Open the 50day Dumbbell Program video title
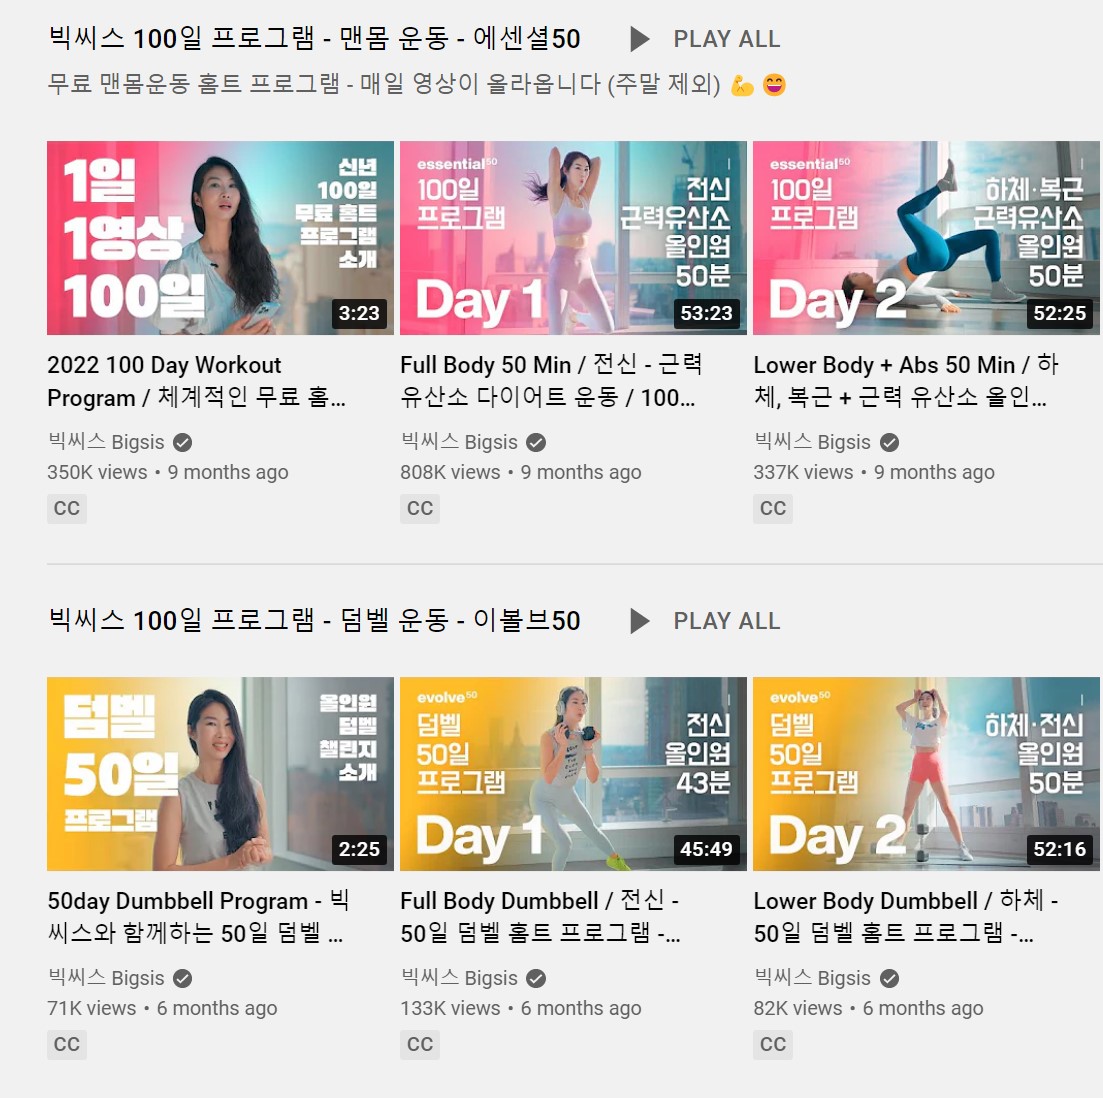 pos(198,917)
